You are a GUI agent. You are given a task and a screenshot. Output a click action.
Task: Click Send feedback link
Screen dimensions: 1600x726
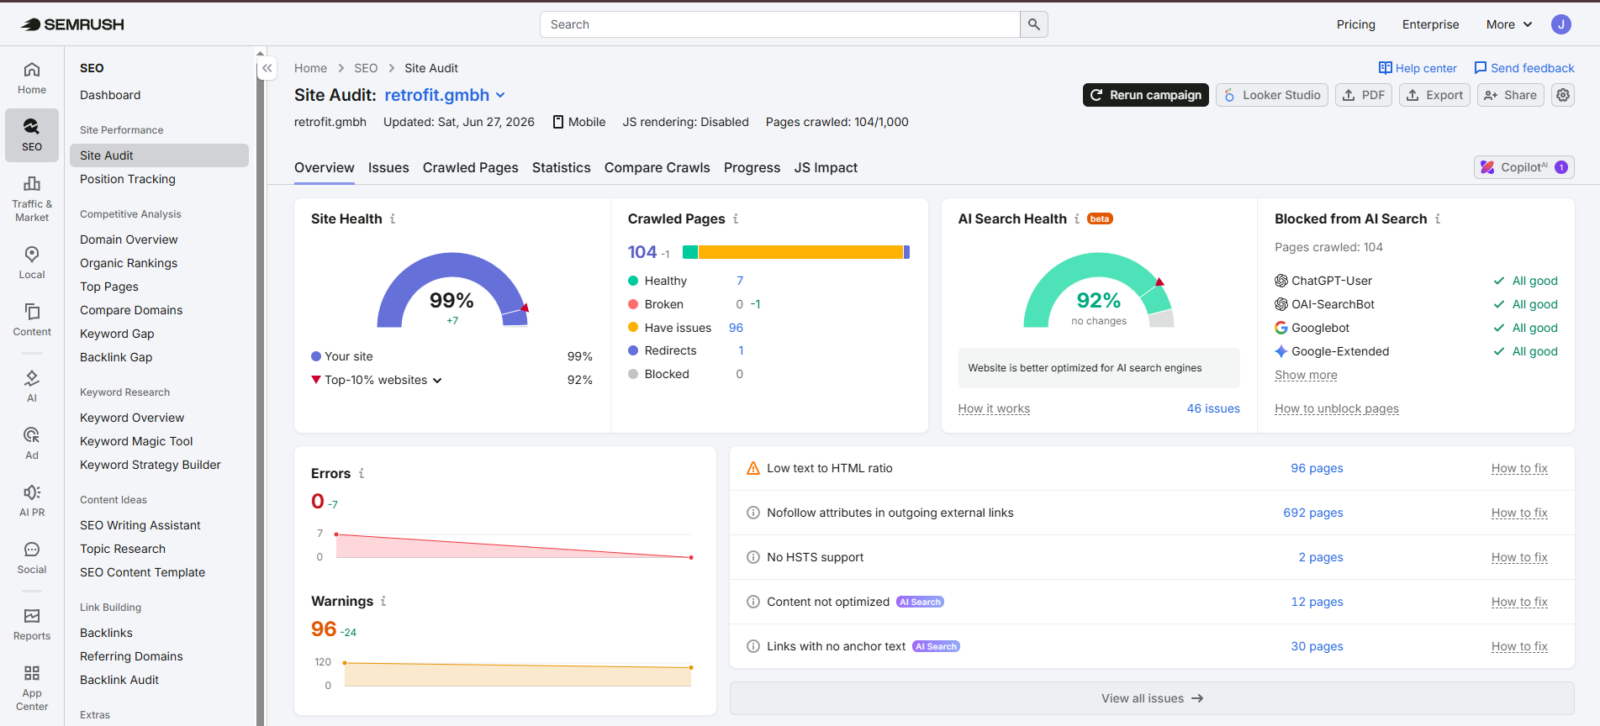pos(1524,68)
